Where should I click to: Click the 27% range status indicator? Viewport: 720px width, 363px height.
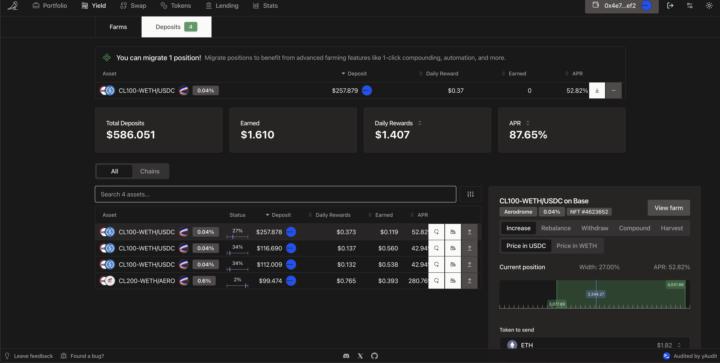[237, 233]
